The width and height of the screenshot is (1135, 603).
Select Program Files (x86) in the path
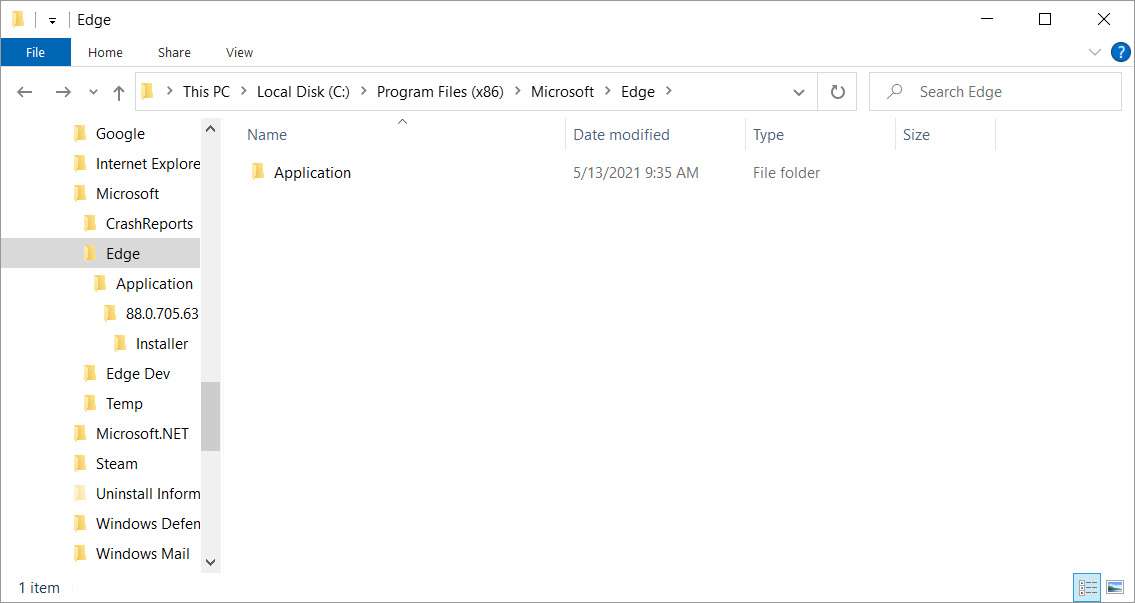(440, 92)
